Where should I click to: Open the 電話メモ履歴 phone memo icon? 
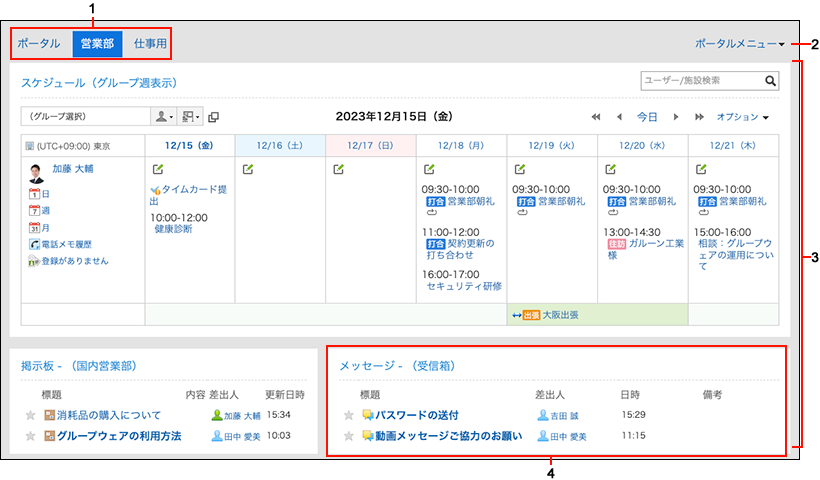point(34,244)
